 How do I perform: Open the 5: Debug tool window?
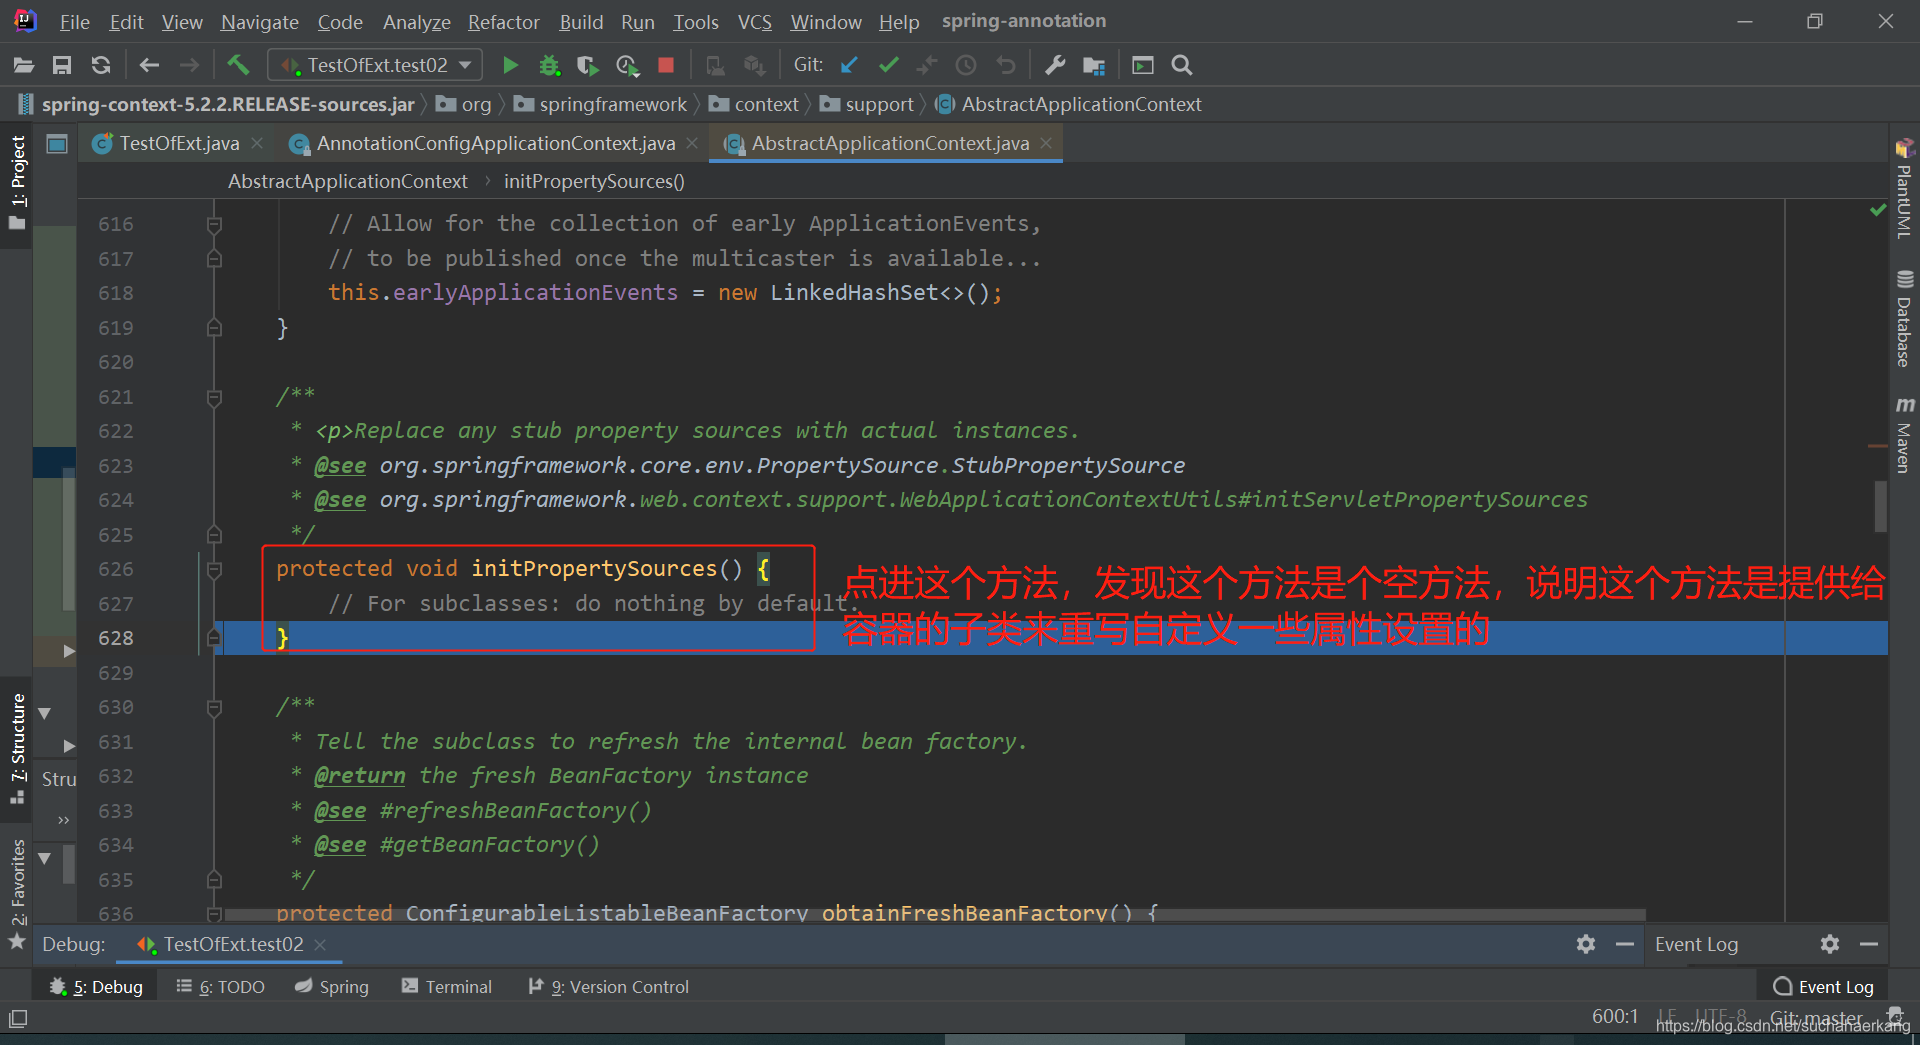(x=97, y=986)
